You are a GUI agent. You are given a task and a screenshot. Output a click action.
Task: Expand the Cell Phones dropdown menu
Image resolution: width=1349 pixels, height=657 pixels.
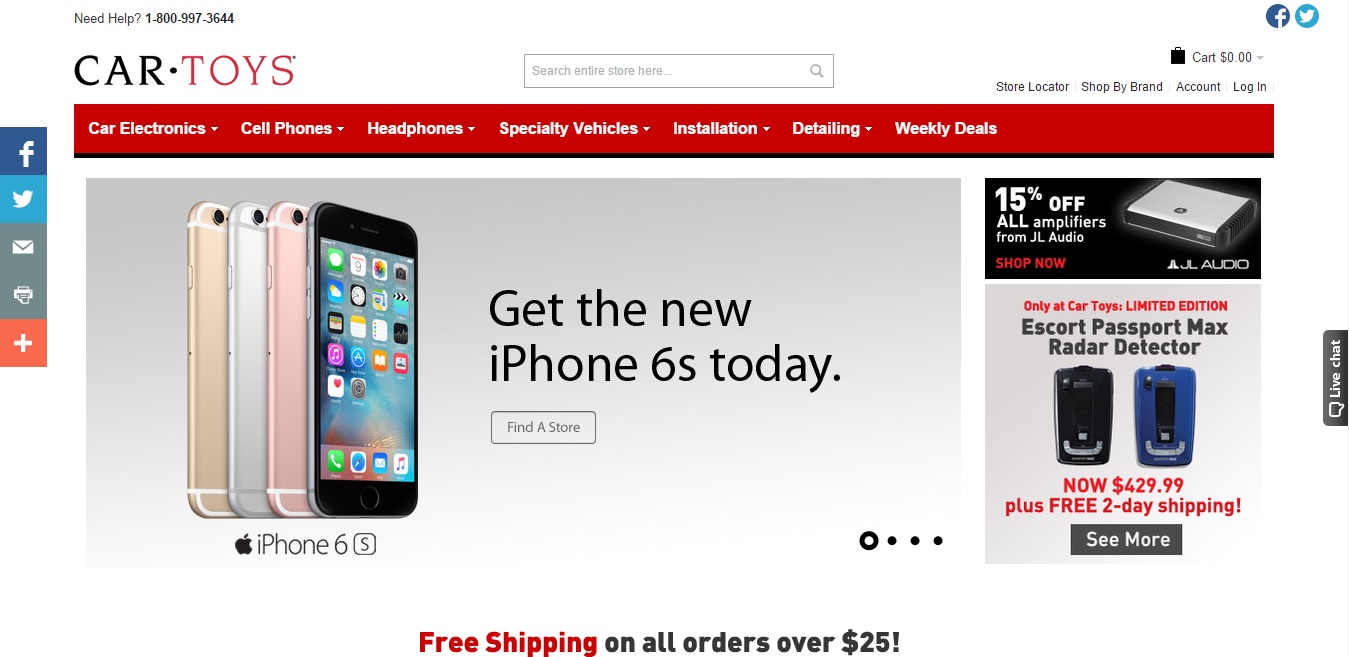pyautogui.click(x=292, y=128)
